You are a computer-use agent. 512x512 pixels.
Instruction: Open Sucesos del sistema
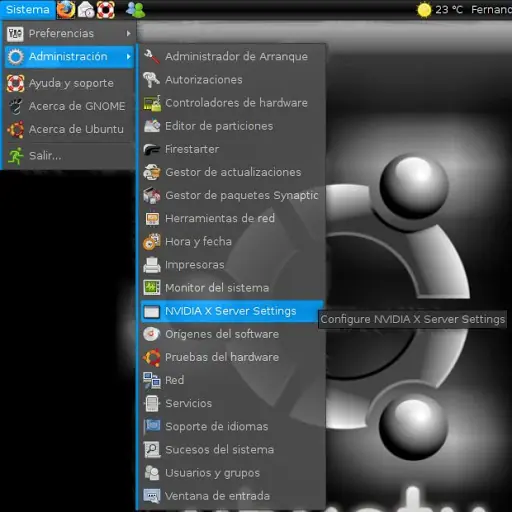(232, 450)
